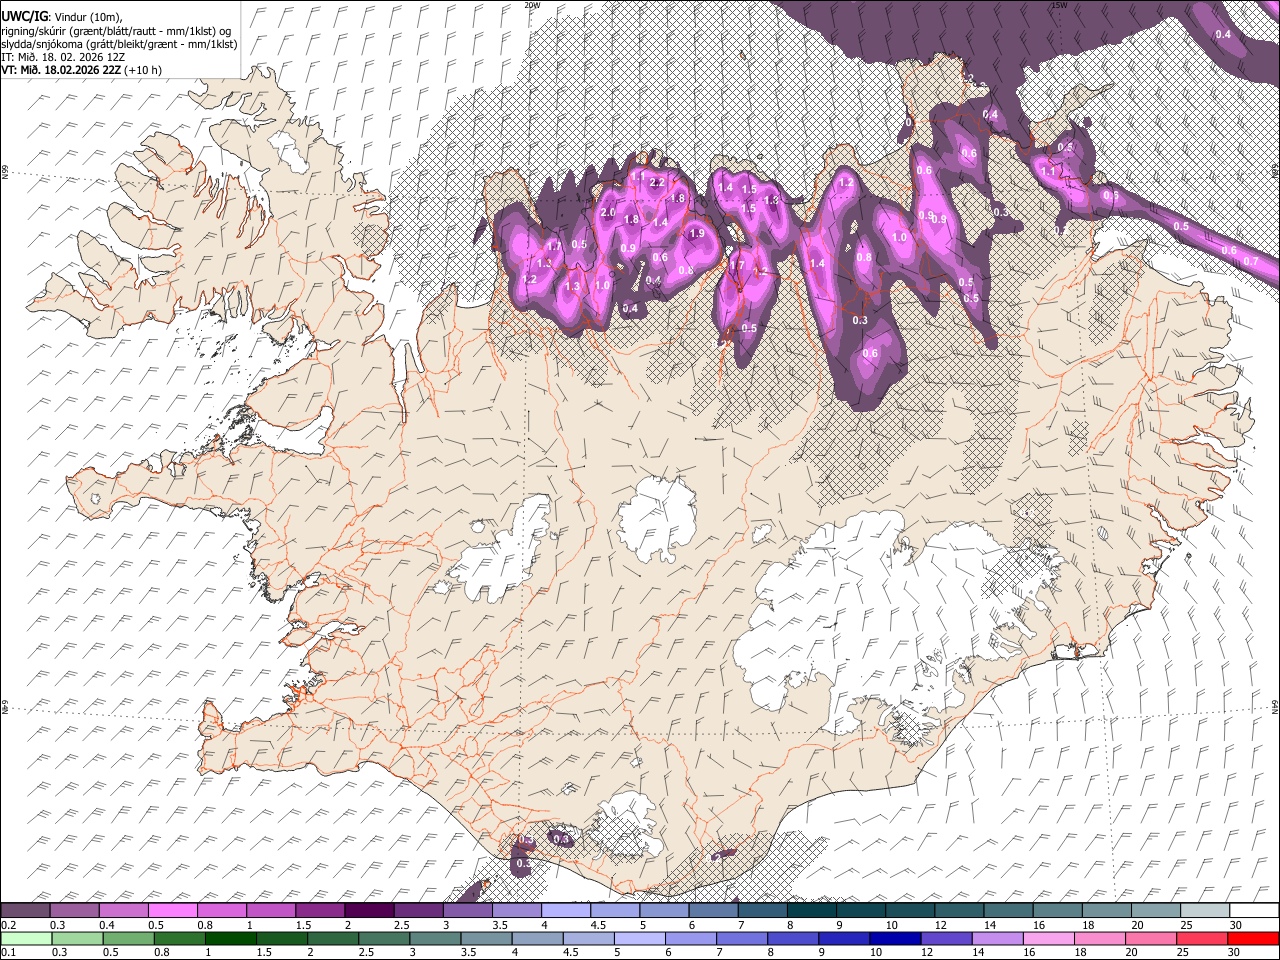The image size is (1280, 960).
Task: Click the 'rigning/skúrir (grænt/blátt/rautt' legend description line
Action: (x=116, y=30)
